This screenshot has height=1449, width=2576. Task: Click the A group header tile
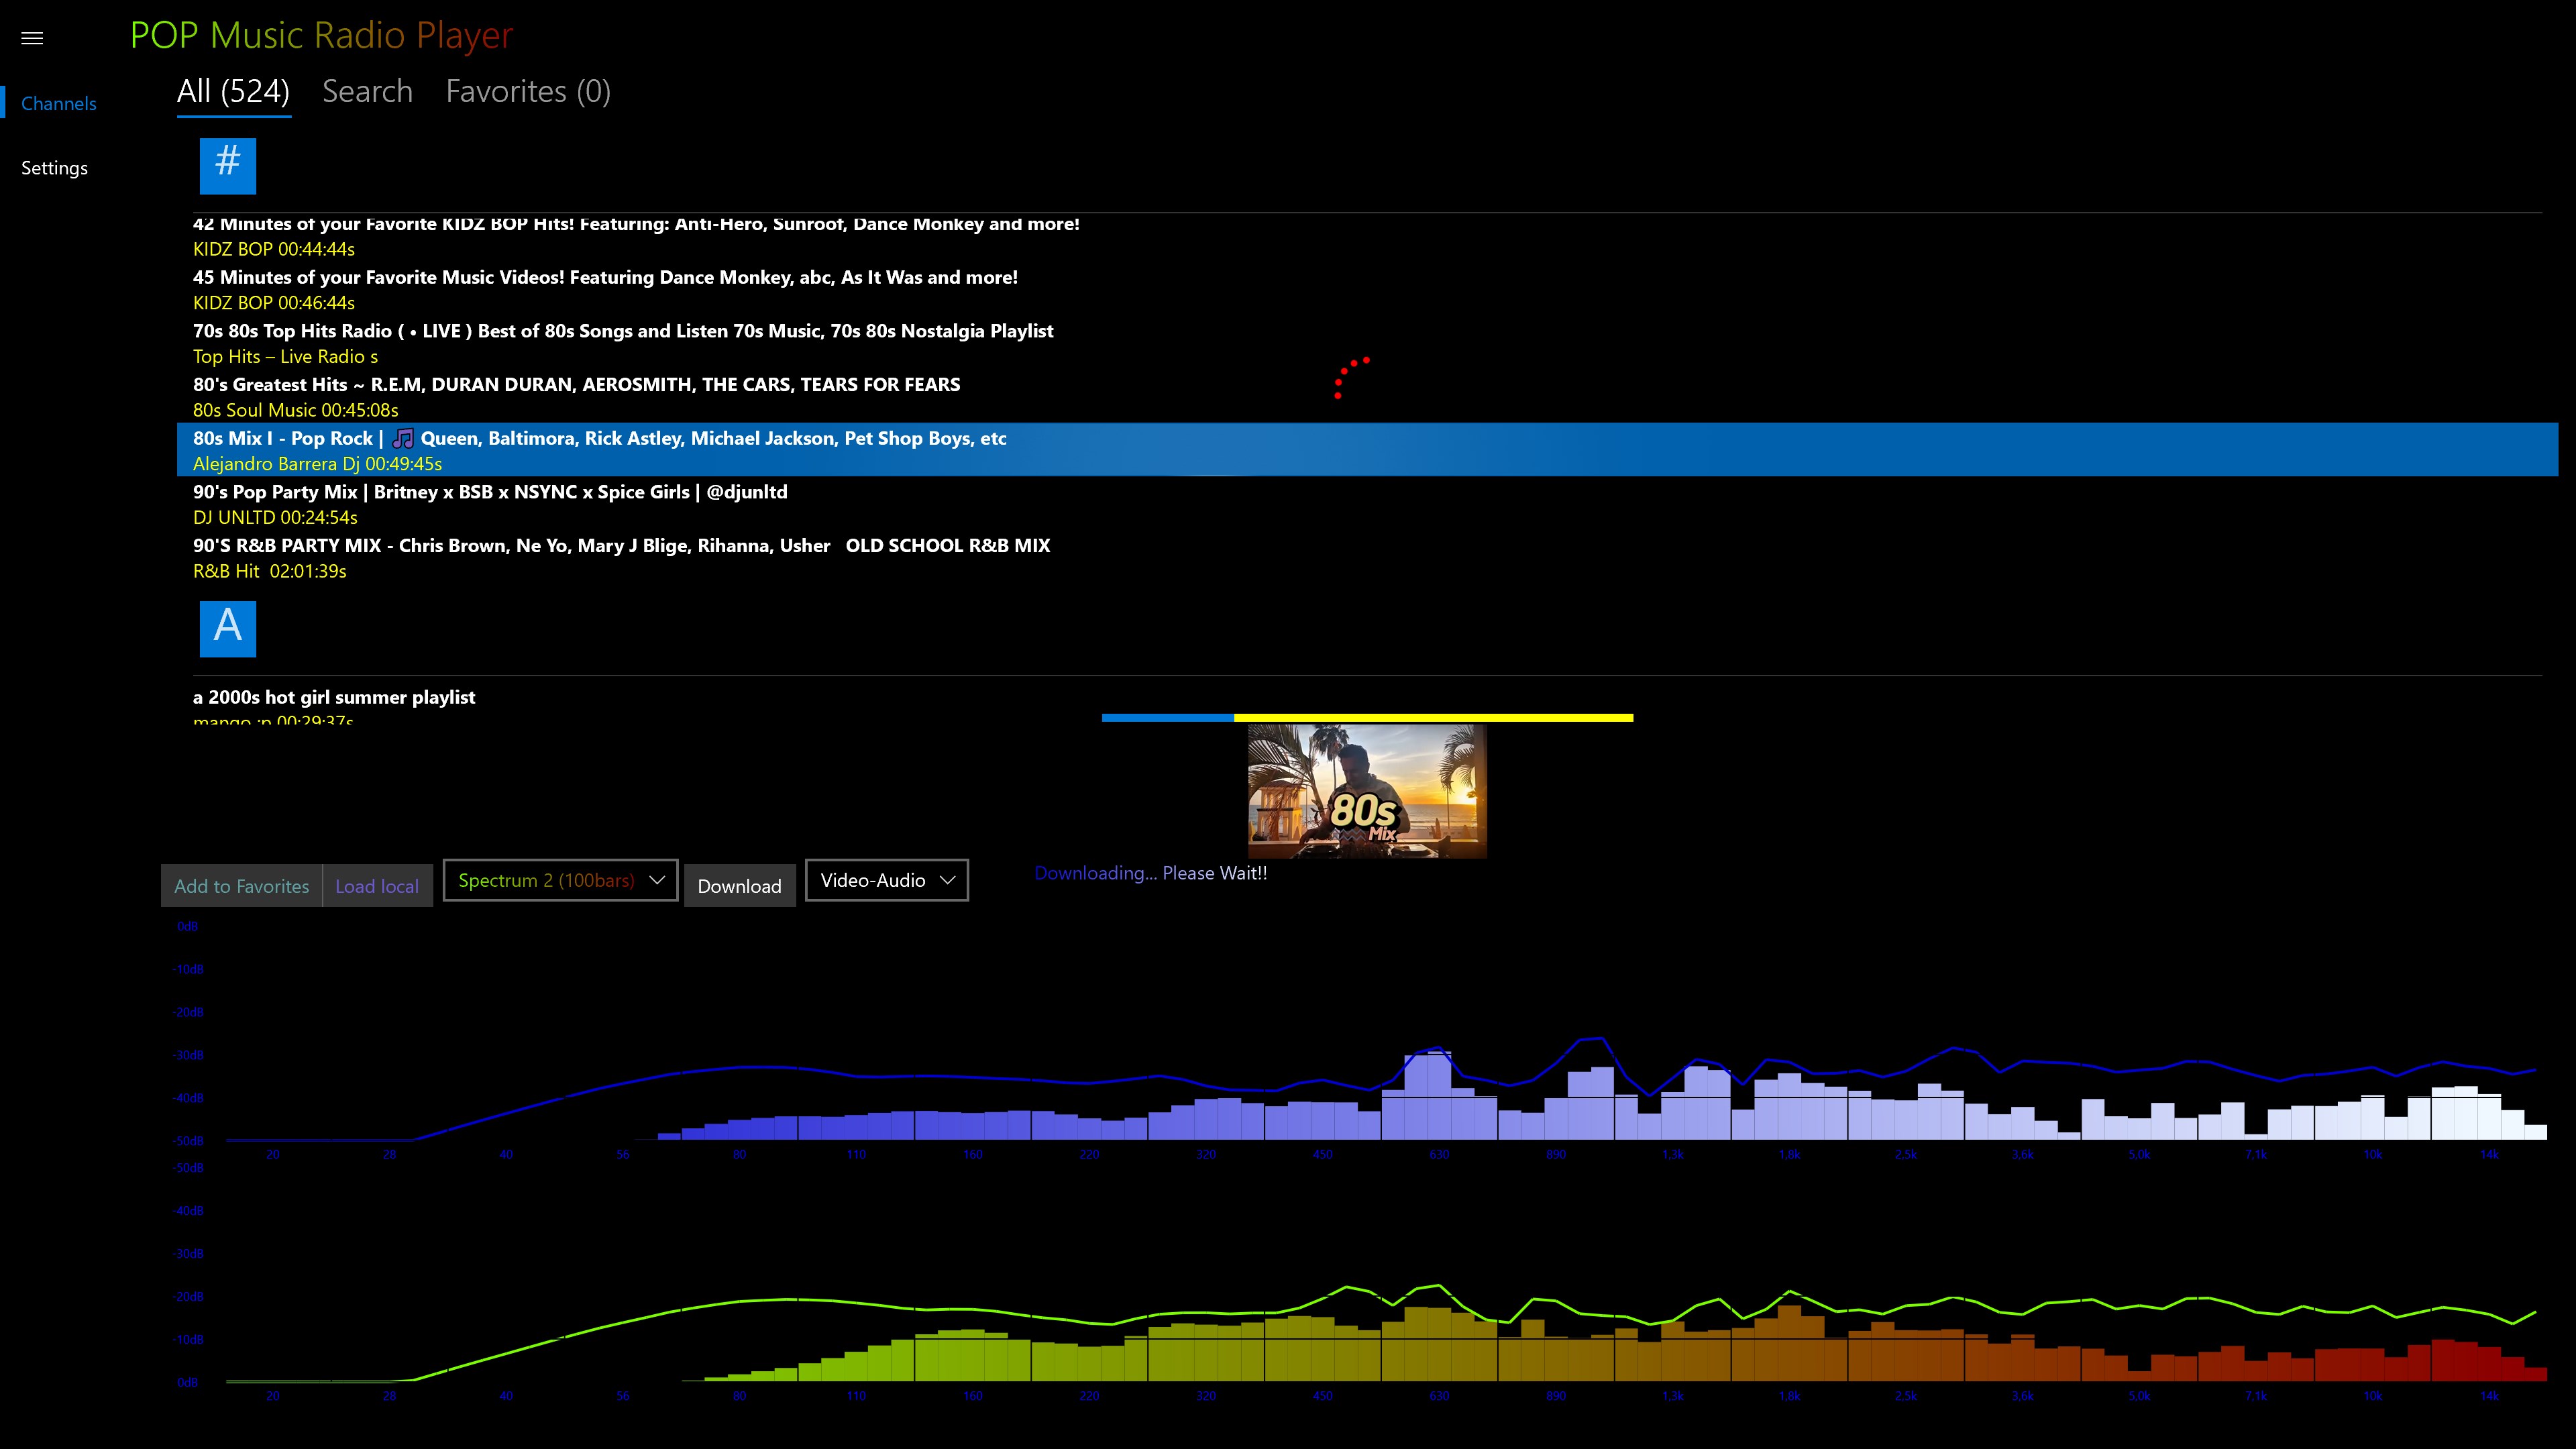point(227,628)
